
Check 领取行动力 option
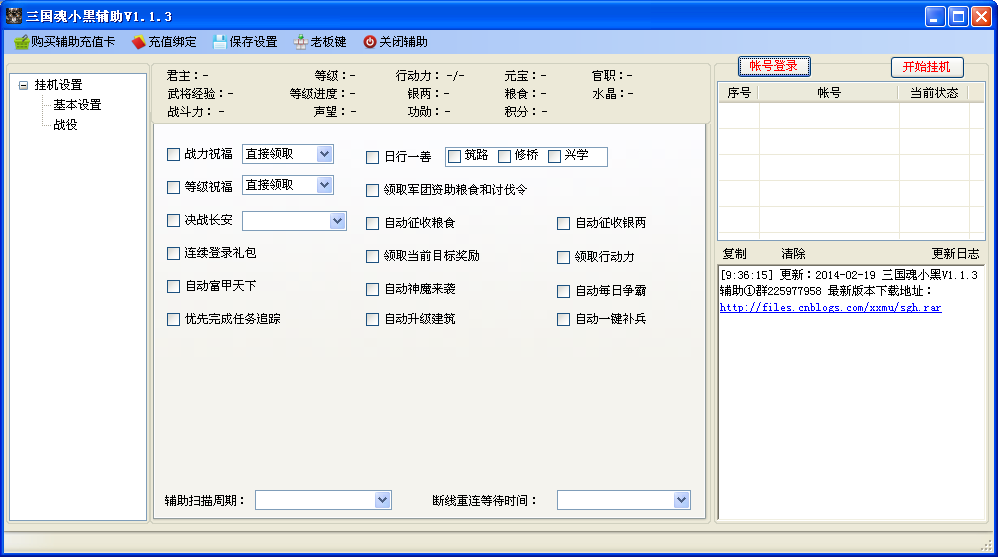point(563,257)
